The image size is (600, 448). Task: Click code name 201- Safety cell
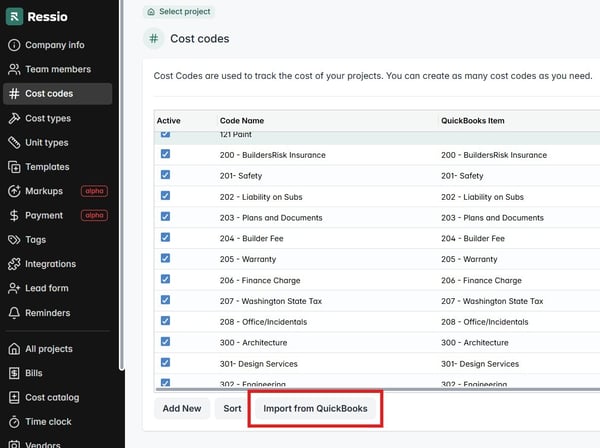(x=241, y=176)
